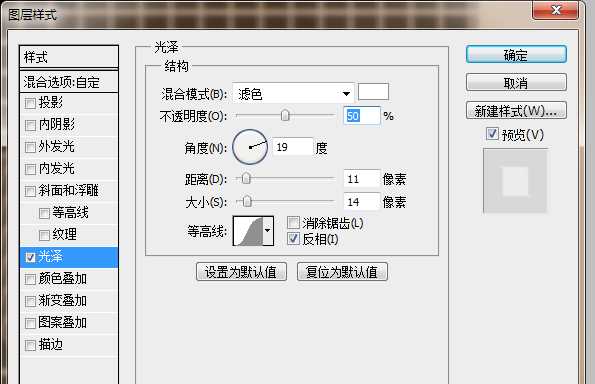
Task: Uncheck the 光泽 satin checkbox
Action: point(30,257)
